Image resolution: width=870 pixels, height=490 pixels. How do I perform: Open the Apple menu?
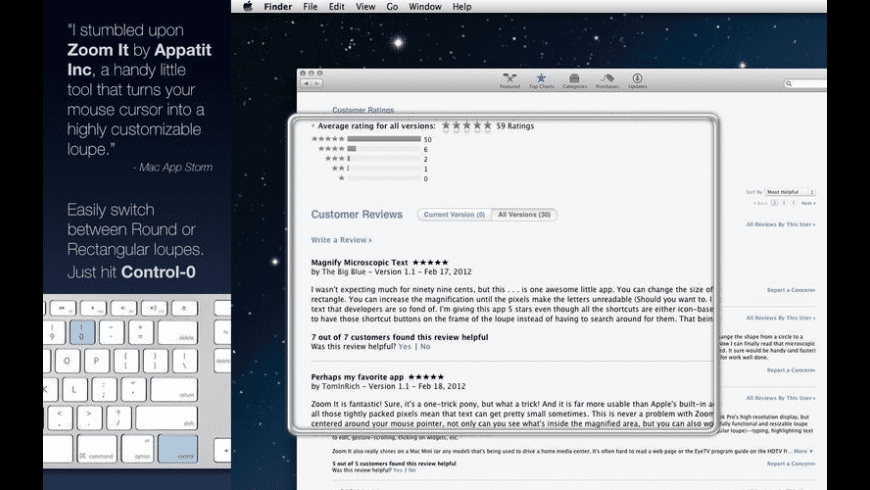pyautogui.click(x=248, y=7)
